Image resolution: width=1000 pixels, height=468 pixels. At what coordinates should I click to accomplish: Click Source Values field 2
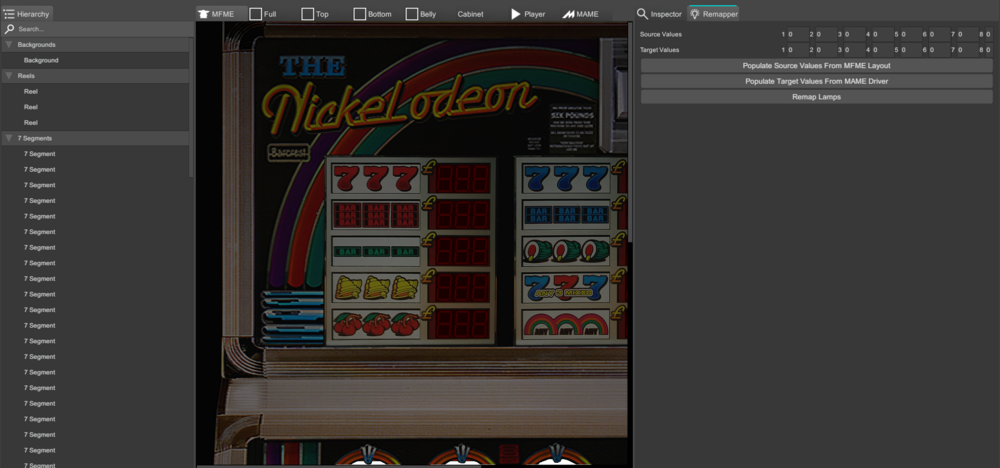coord(827,34)
